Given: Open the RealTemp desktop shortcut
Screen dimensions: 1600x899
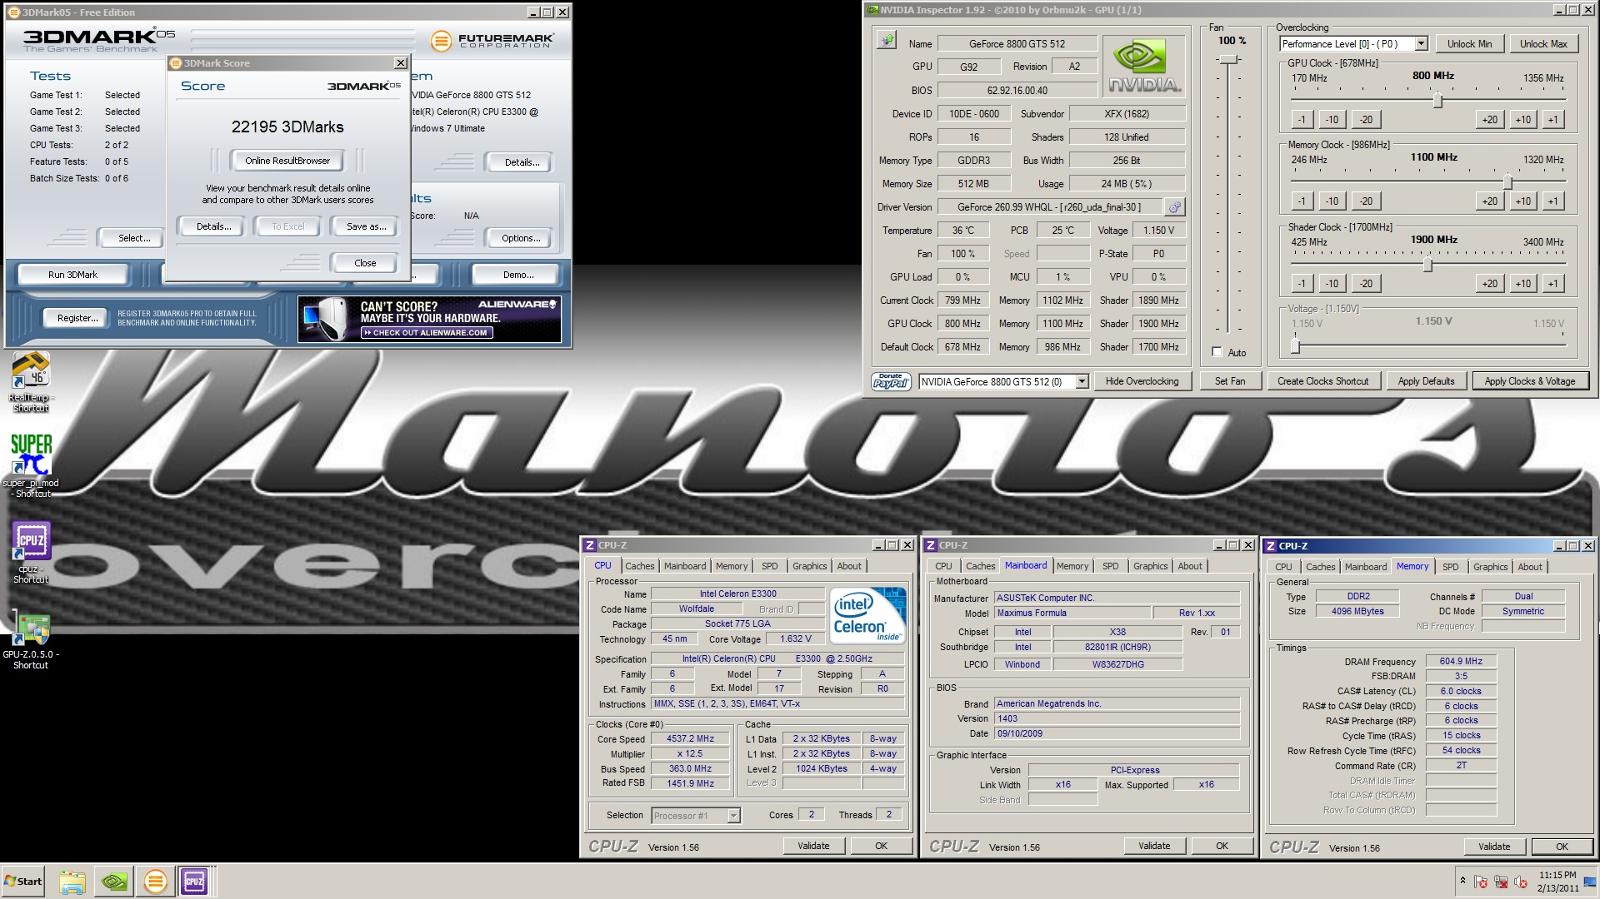Looking at the screenshot, I should point(31,381).
